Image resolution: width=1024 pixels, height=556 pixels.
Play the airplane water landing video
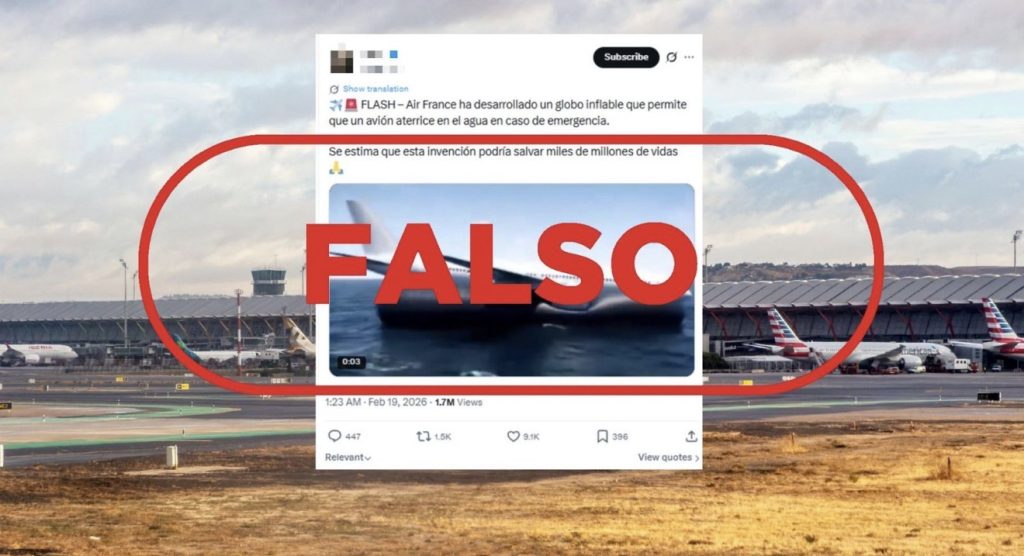point(511,280)
